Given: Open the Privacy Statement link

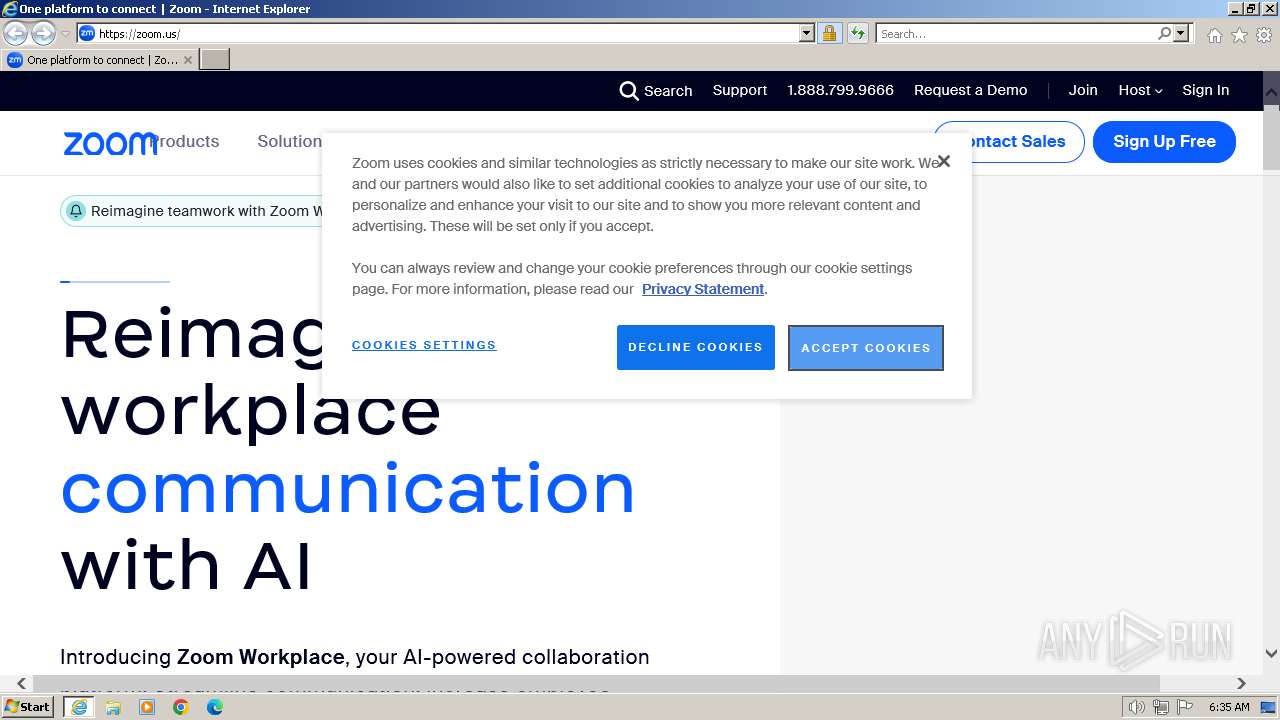Looking at the screenshot, I should [x=703, y=289].
